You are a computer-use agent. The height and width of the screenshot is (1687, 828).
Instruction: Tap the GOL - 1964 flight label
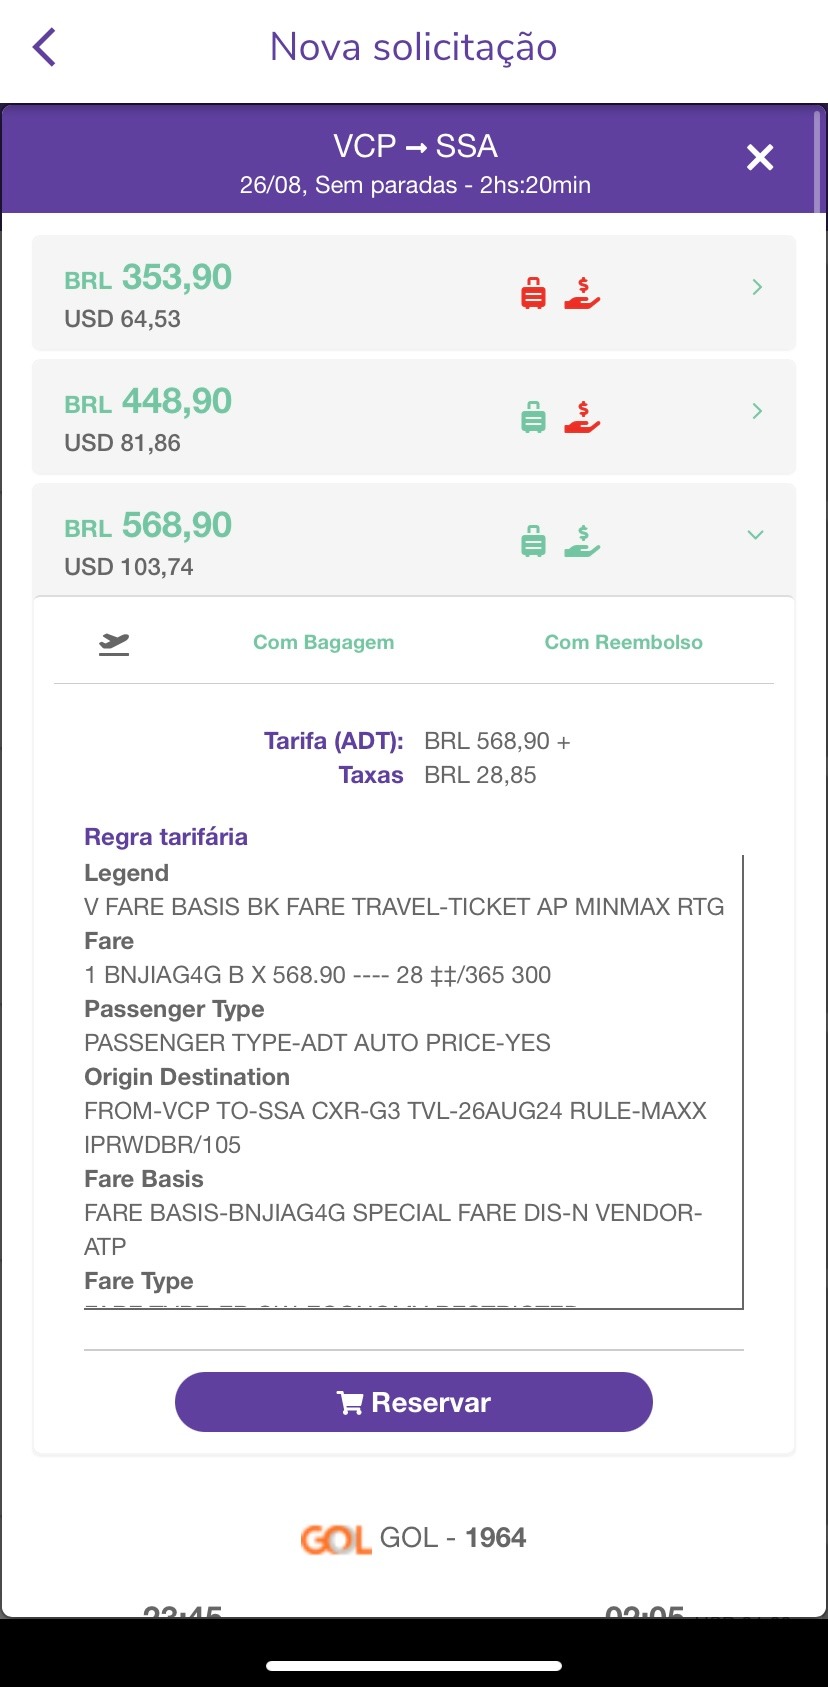(453, 1537)
